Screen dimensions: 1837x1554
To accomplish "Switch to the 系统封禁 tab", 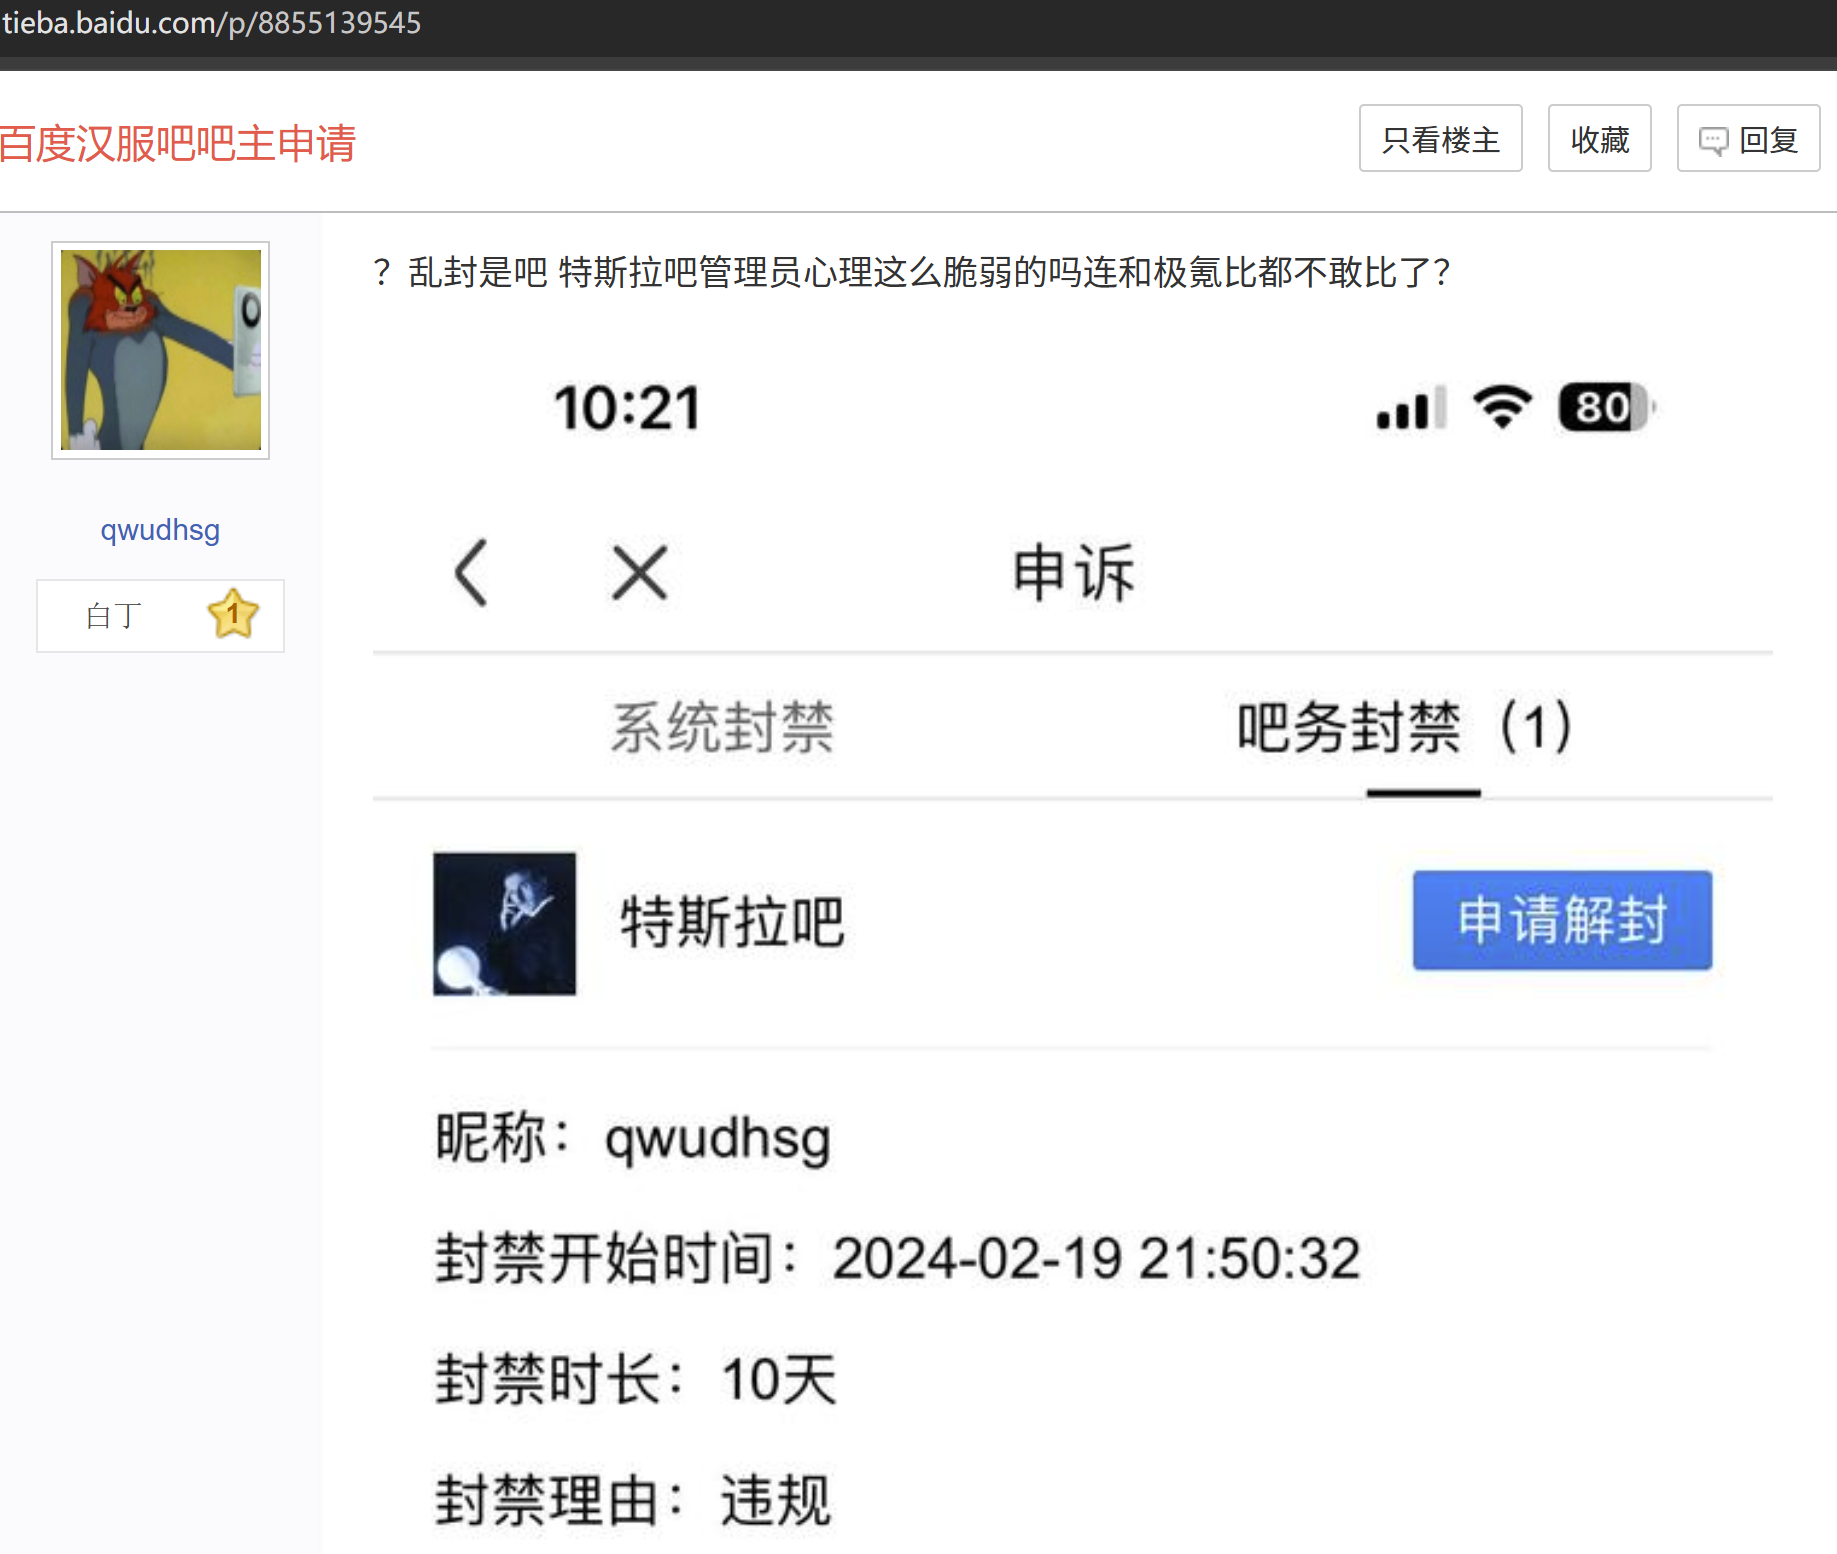I will pos(722,727).
